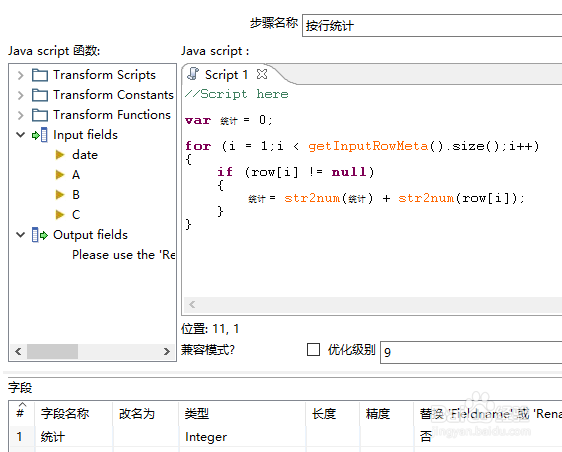This screenshot has height=452, width=562.
Task: Click getInputRowMeta in the script
Action: coord(368,146)
